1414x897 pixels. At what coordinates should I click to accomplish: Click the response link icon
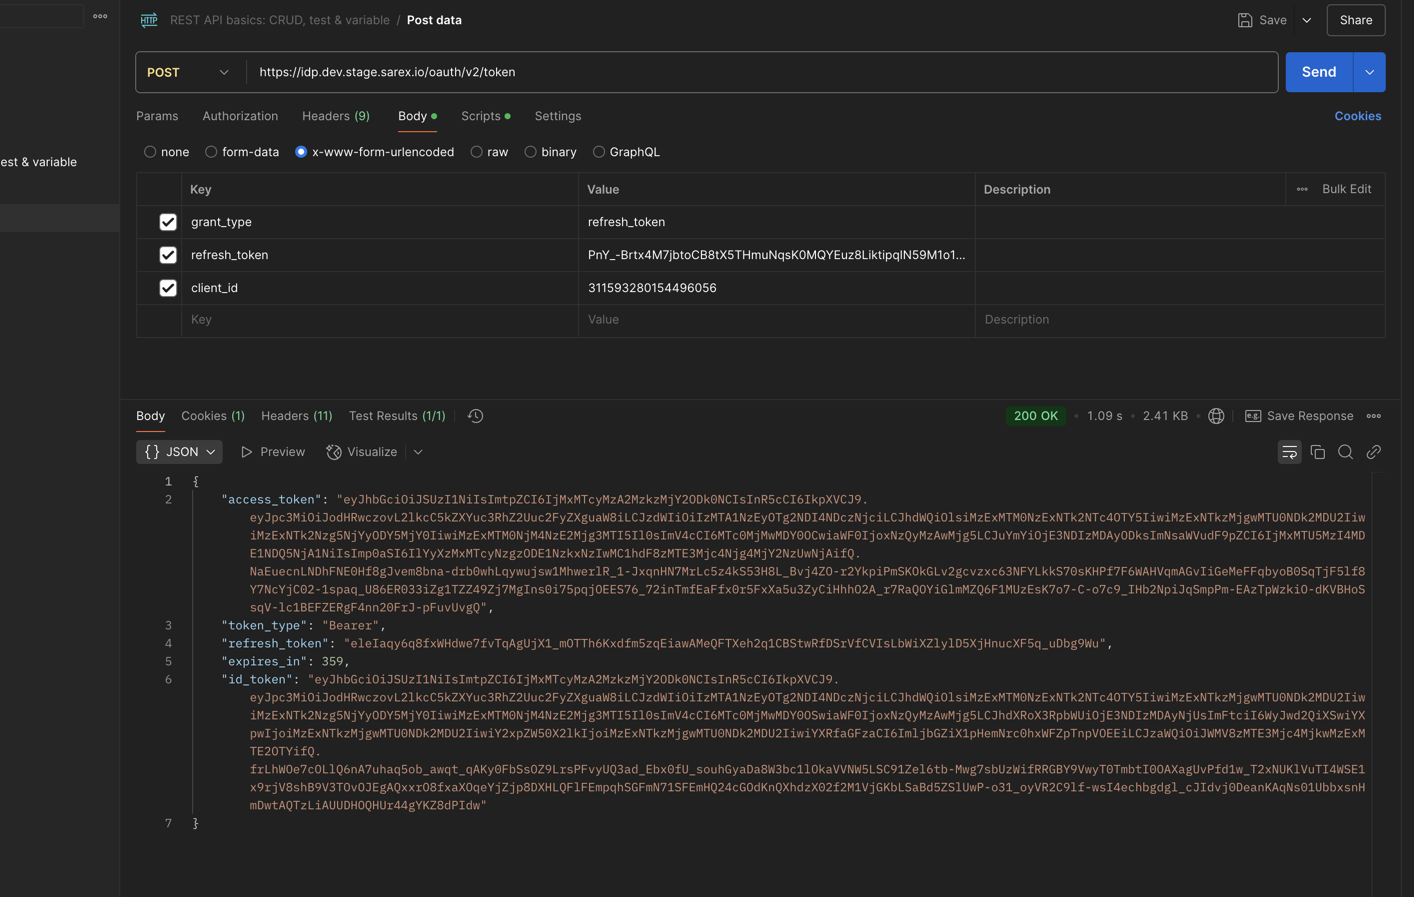coord(1374,452)
